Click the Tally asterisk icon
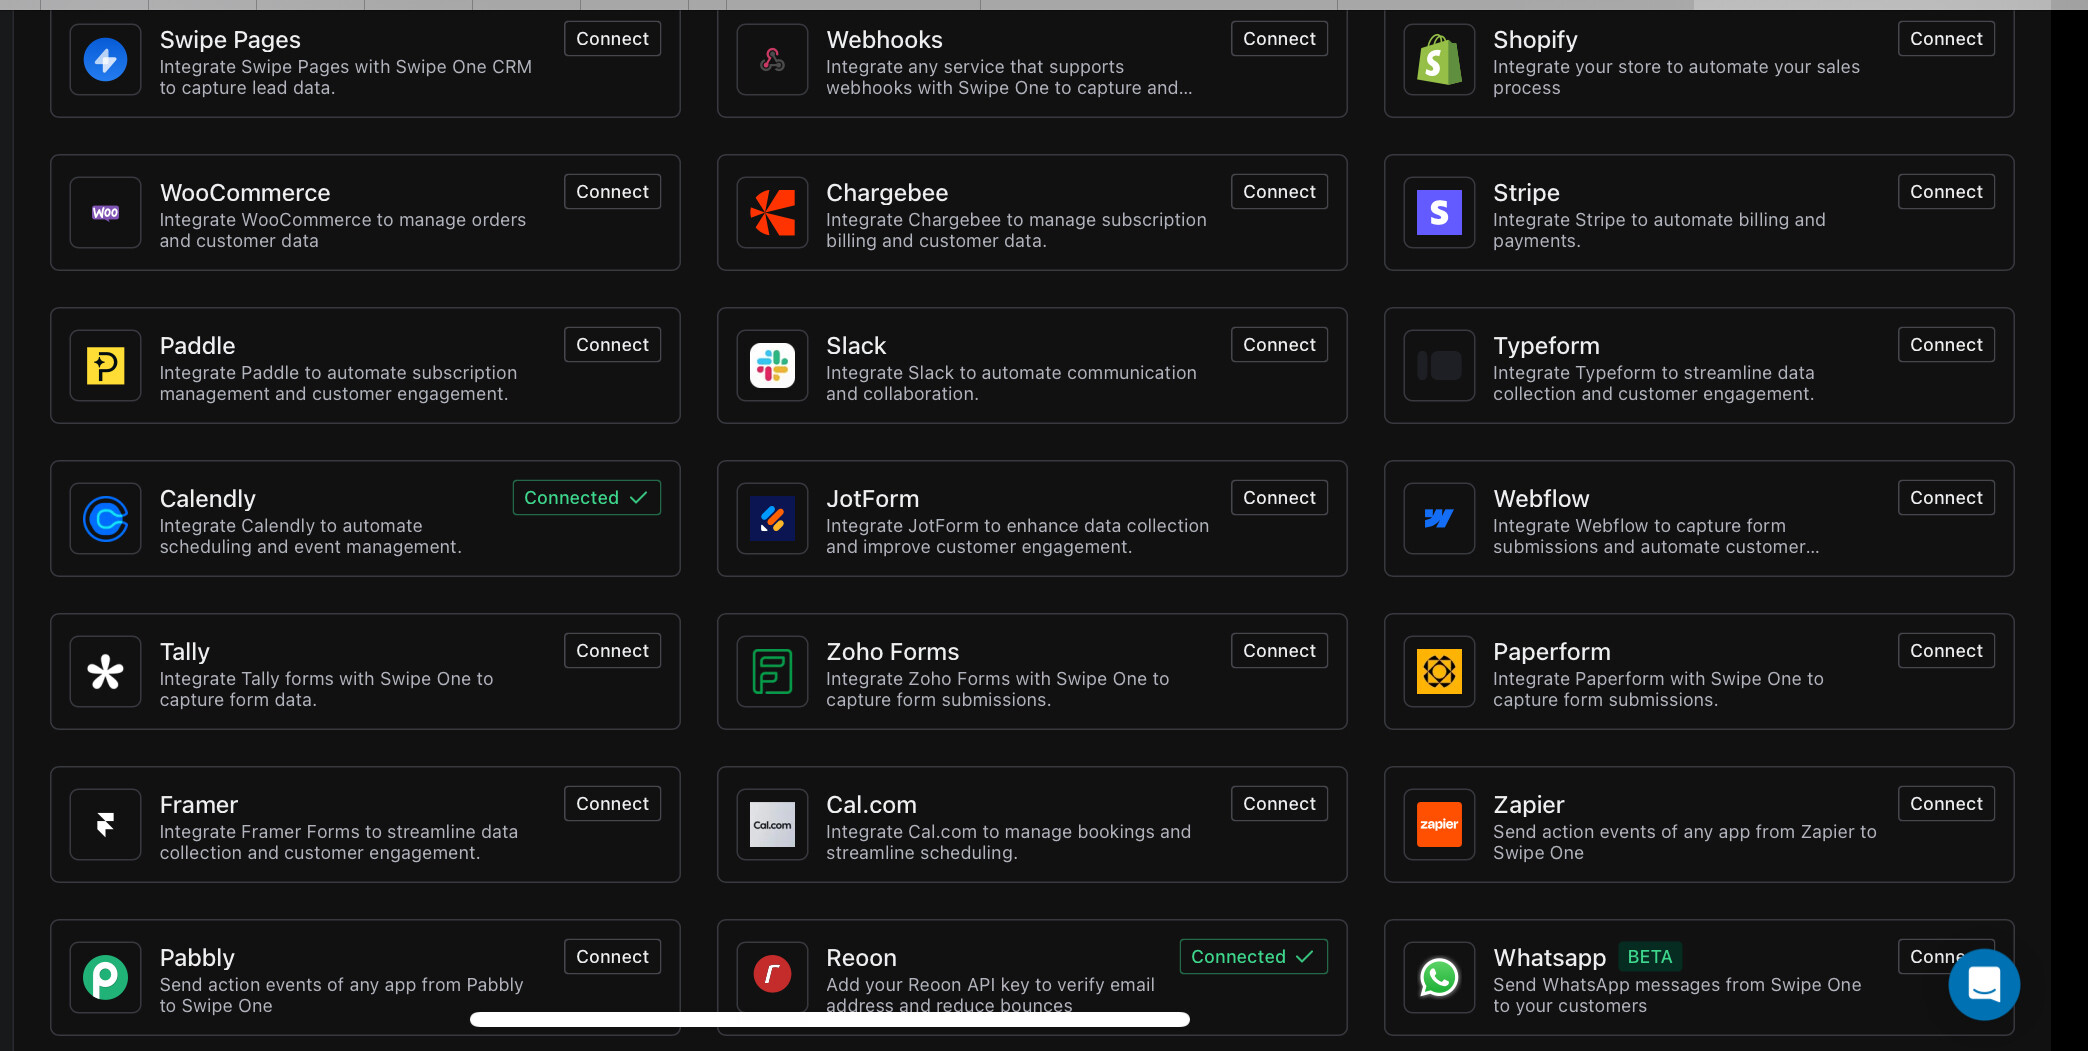Screen dimensions: 2088x1051 (x=105, y=672)
